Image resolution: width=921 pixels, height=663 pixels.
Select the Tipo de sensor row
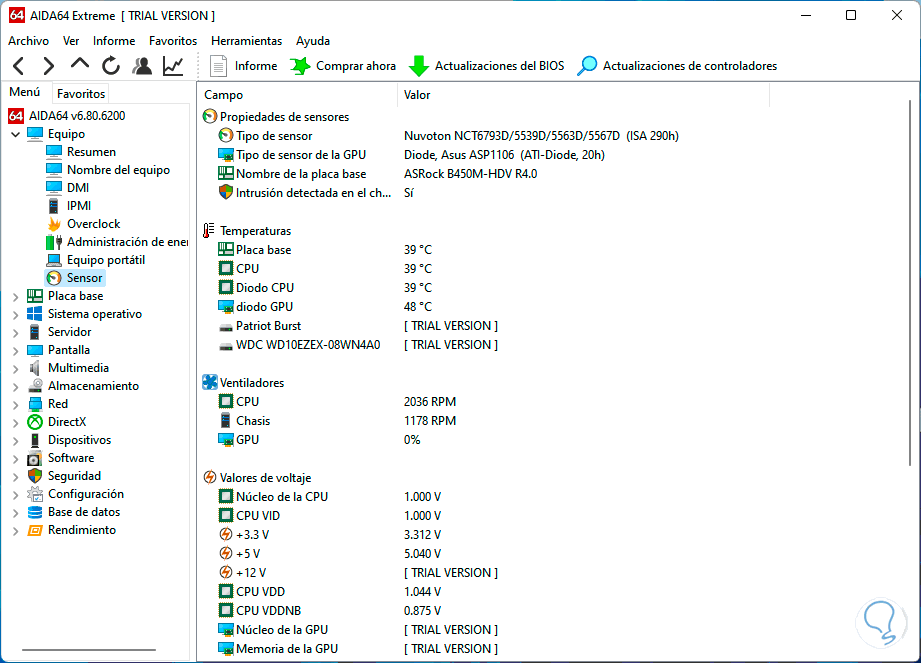(x=448, y=136)
